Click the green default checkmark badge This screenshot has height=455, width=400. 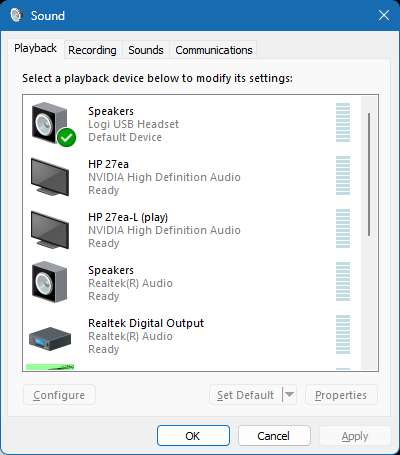click(x=66, y=138)
